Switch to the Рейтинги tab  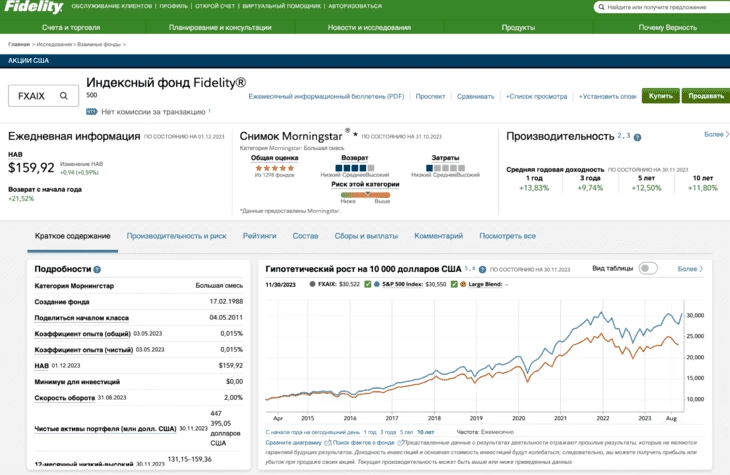(259, 236)
